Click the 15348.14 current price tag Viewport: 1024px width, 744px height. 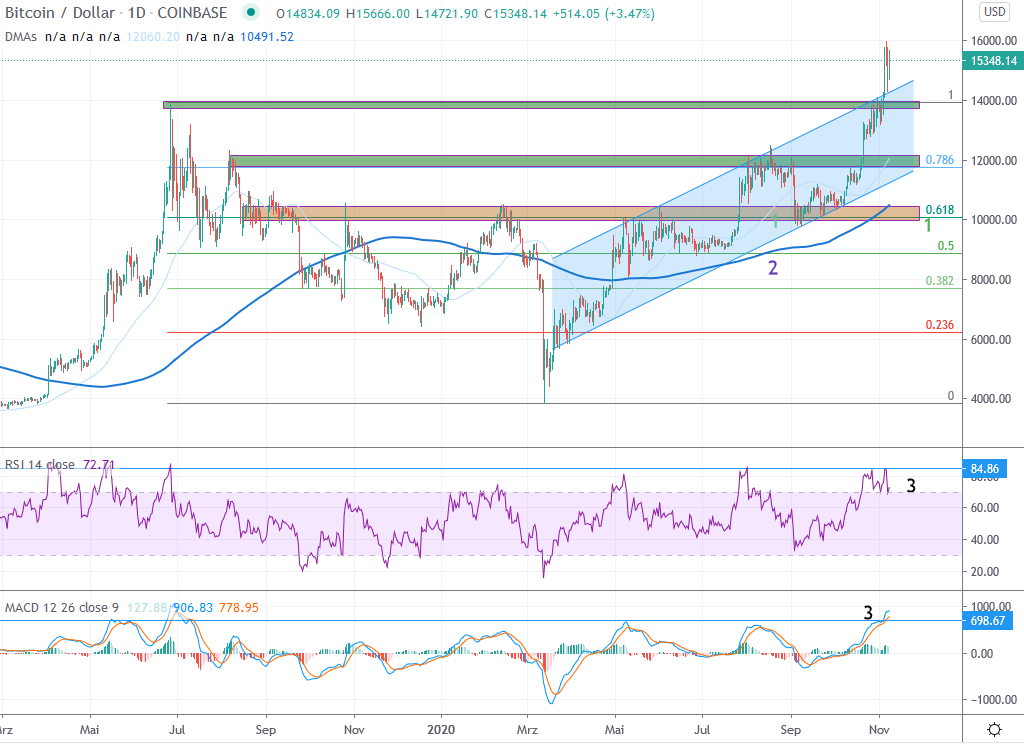(x=993, y=61)
